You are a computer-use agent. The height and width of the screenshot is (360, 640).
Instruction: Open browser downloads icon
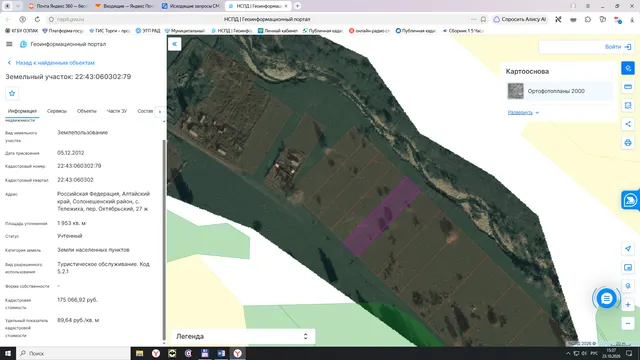(x=632, y=19)
